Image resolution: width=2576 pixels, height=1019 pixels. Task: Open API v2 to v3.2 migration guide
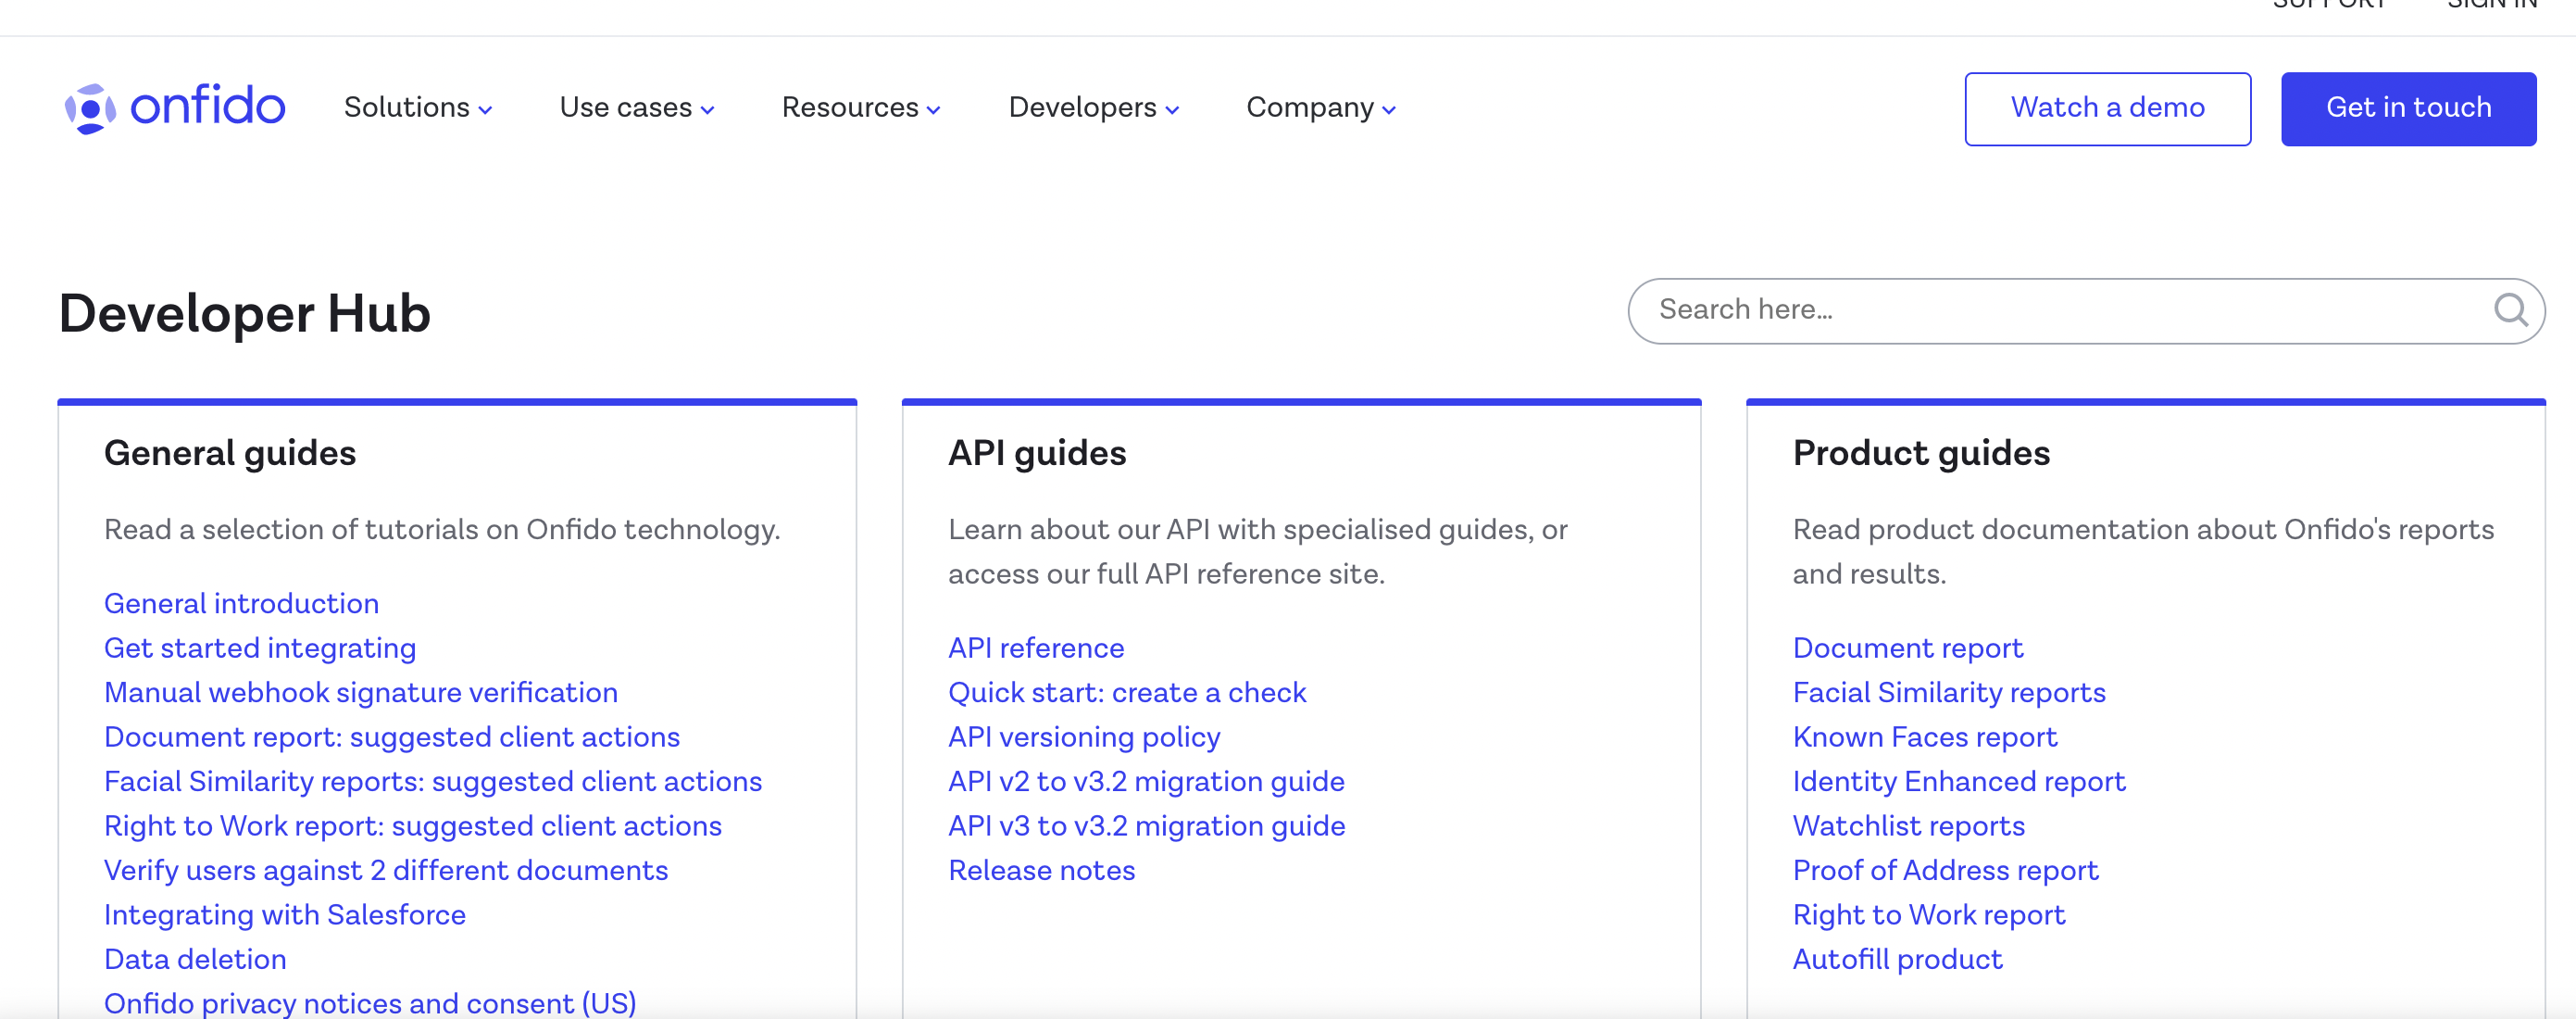point(1146,781)
